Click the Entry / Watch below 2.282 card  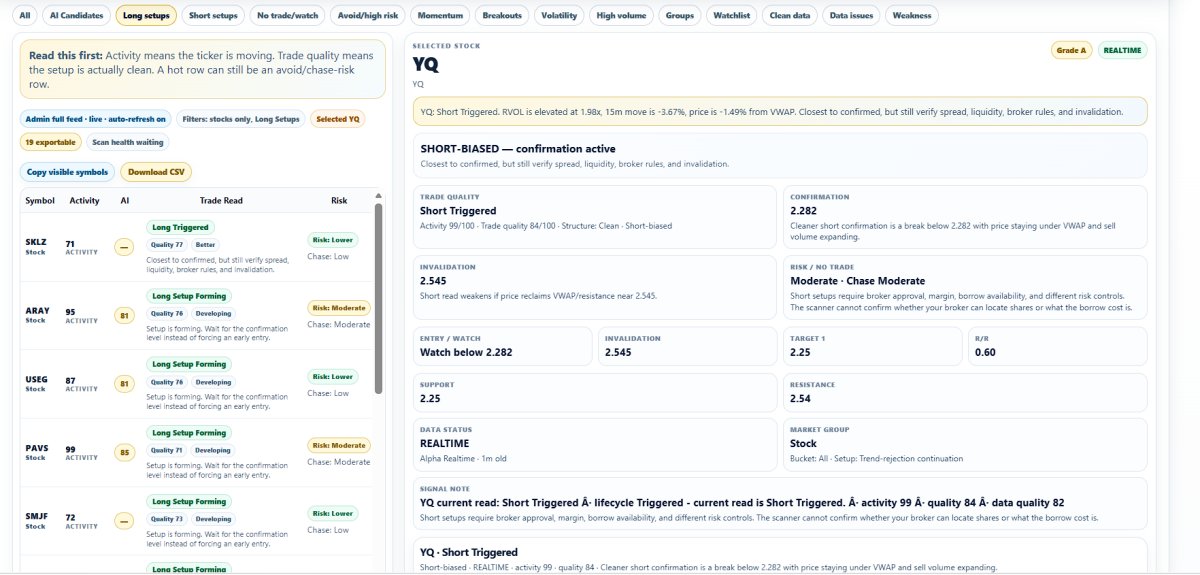503,346
